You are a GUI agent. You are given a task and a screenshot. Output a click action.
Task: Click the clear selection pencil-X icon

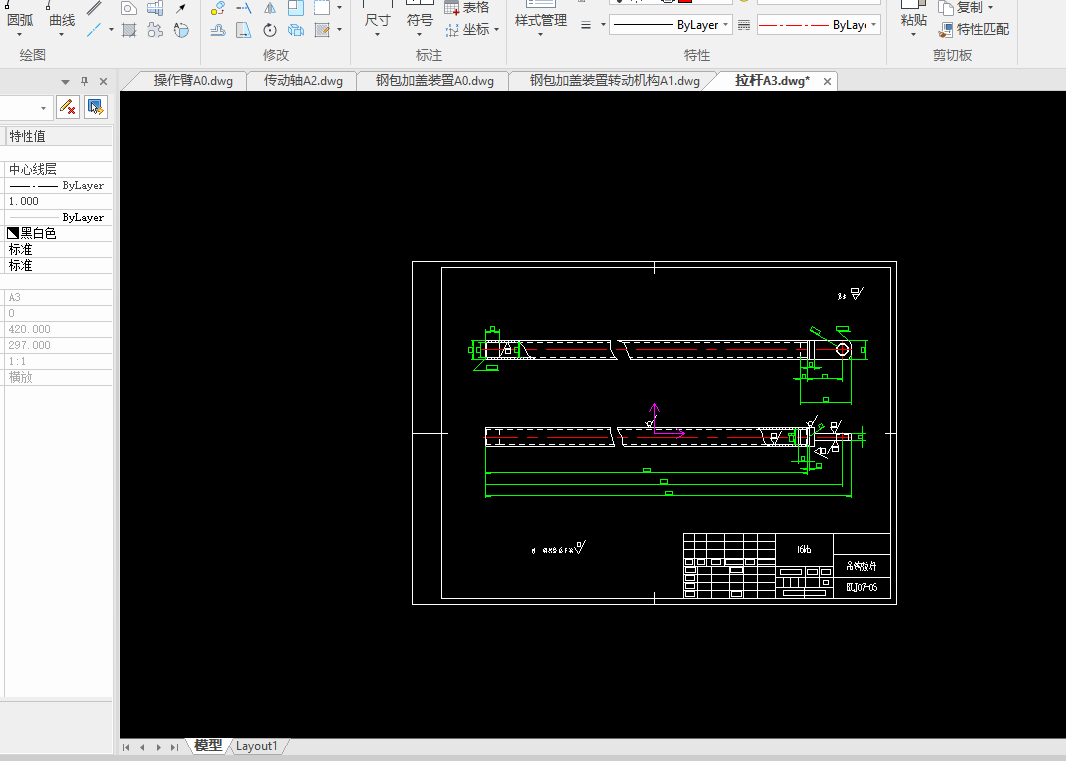click(67, 107)
